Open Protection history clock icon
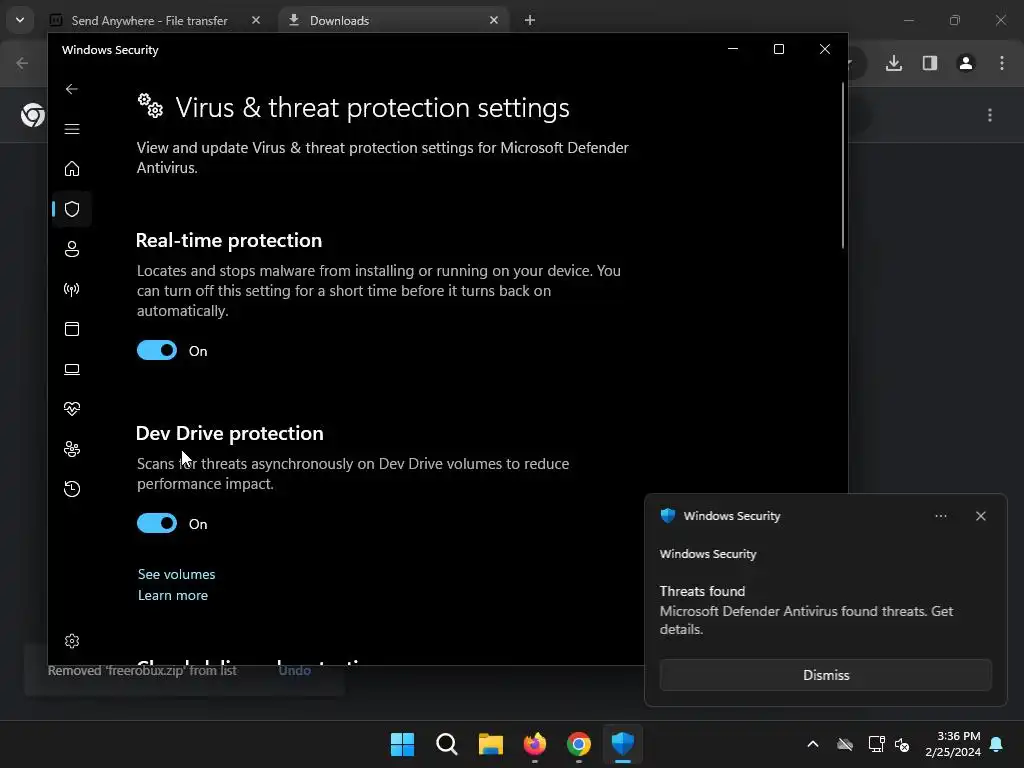The image size is (1024, 768). coord(72,488)
